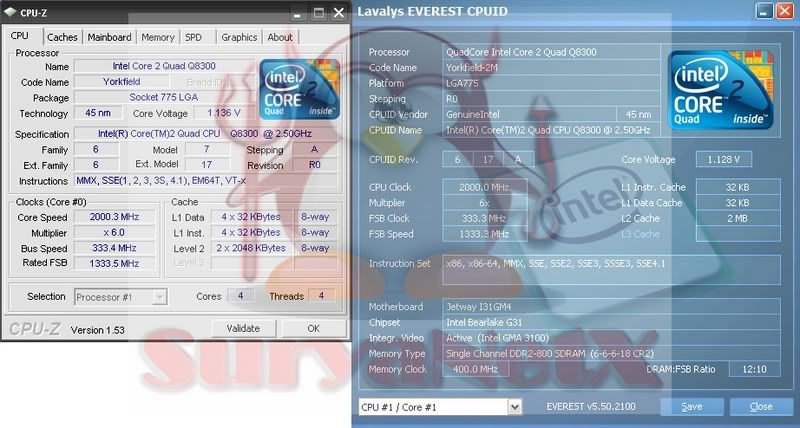Click the L2 Cache value 2 MB
800x428 pixels.
click(x=738, y=218)
